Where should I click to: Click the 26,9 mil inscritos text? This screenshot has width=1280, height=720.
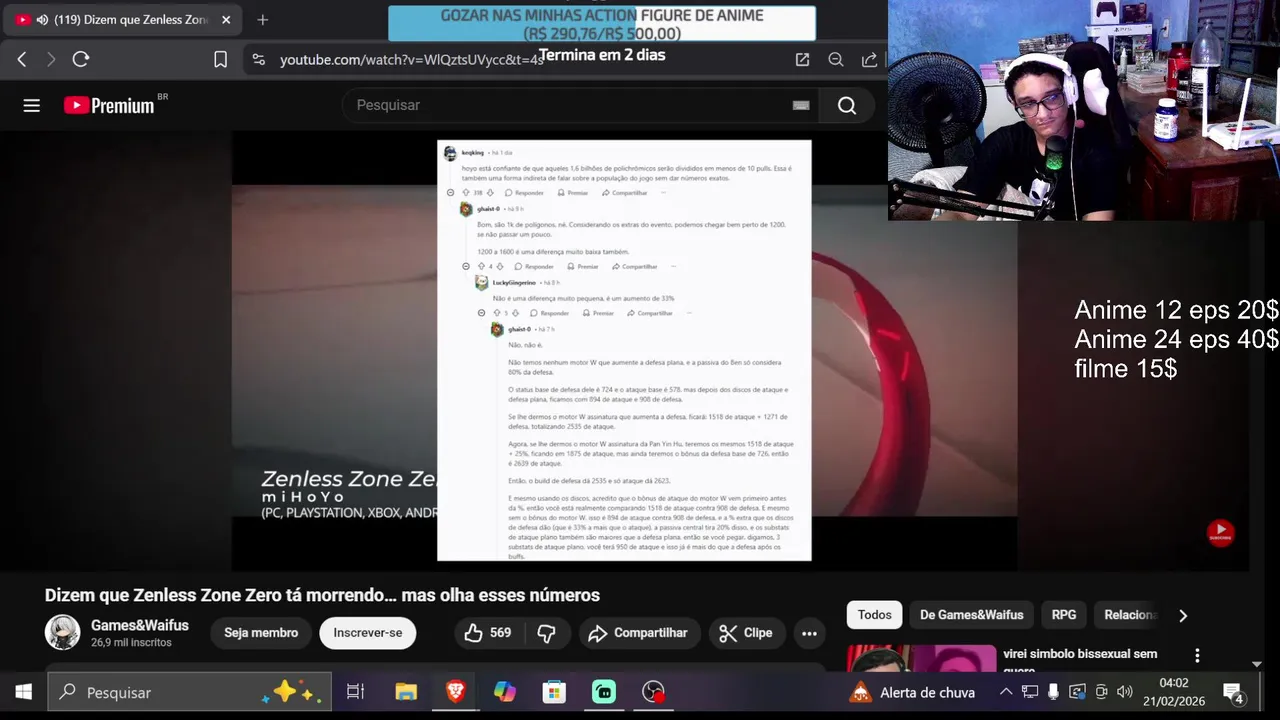[x=131, y=643]
